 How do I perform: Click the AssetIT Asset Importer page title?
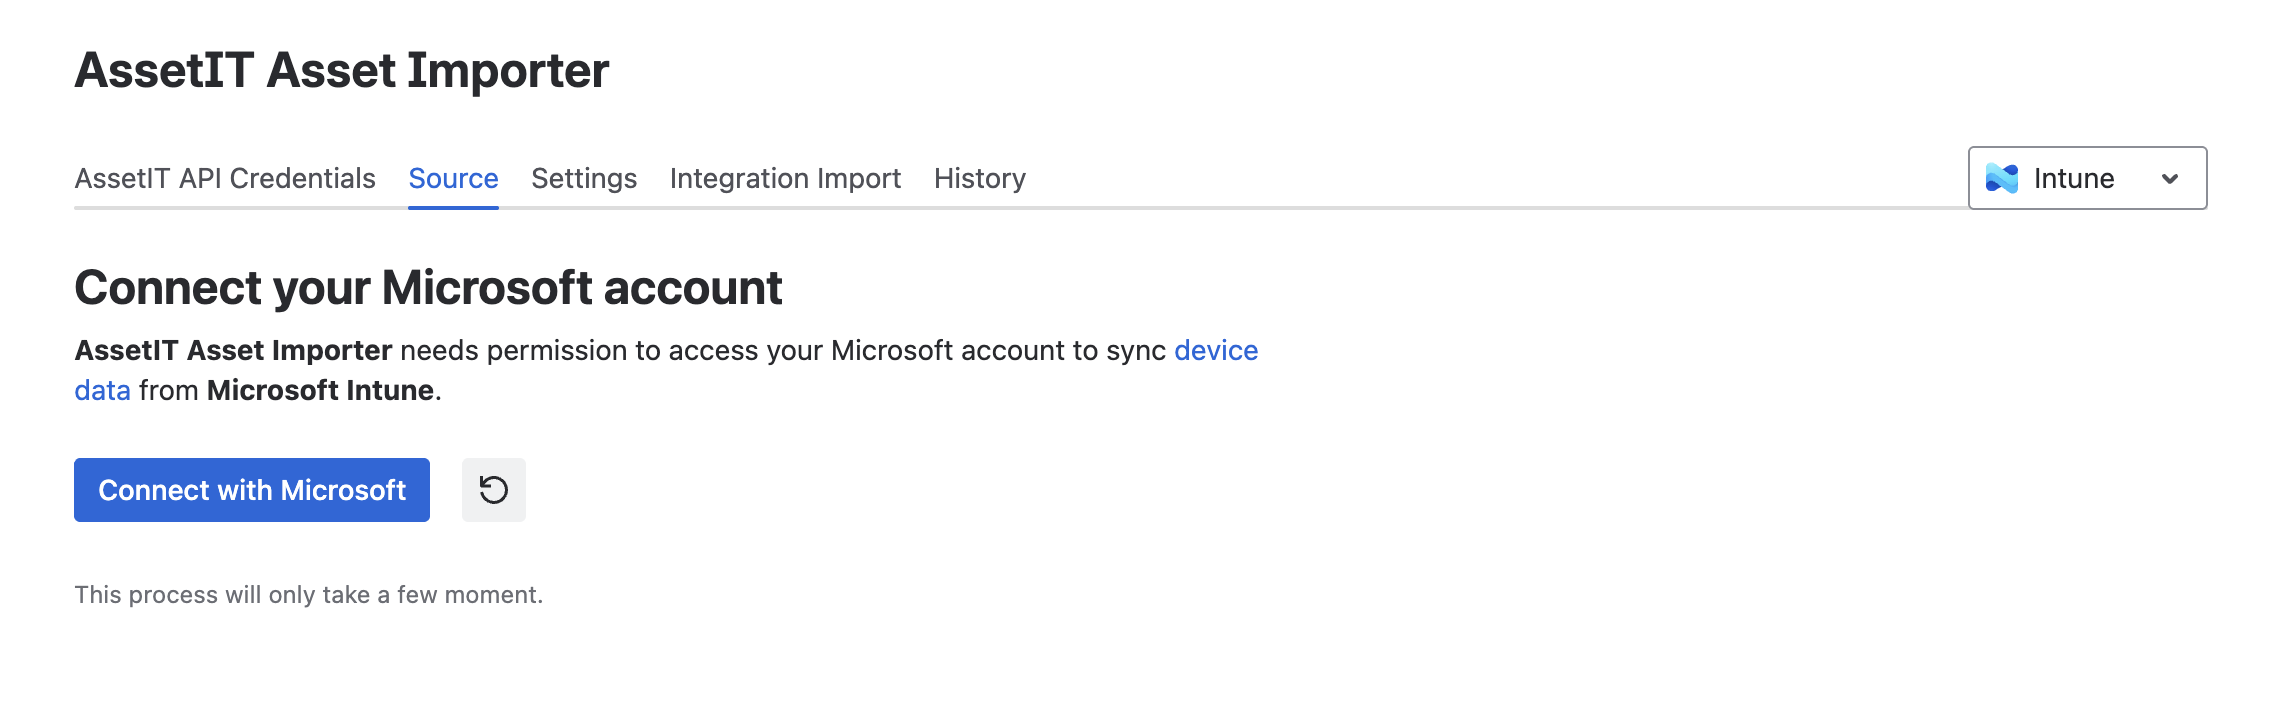342,70
